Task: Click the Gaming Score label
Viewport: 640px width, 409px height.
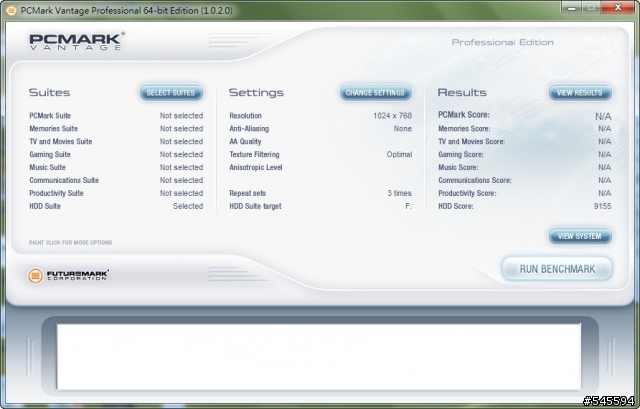Action: pos(460,154)
